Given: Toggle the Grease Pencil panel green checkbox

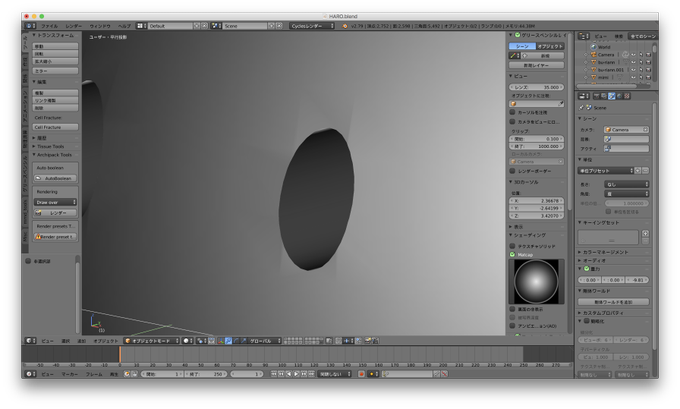Looking at the screenshot, I should [517, 35].
